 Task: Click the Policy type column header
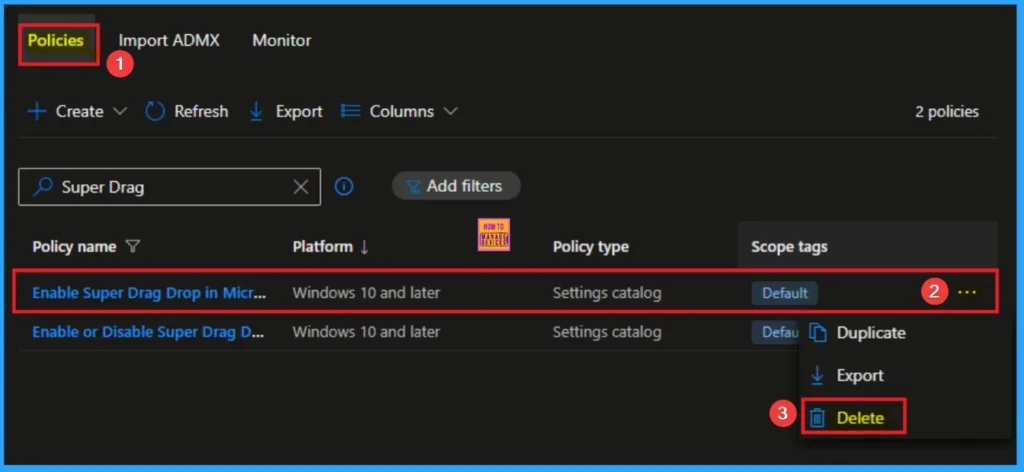[x=591, y=247]
